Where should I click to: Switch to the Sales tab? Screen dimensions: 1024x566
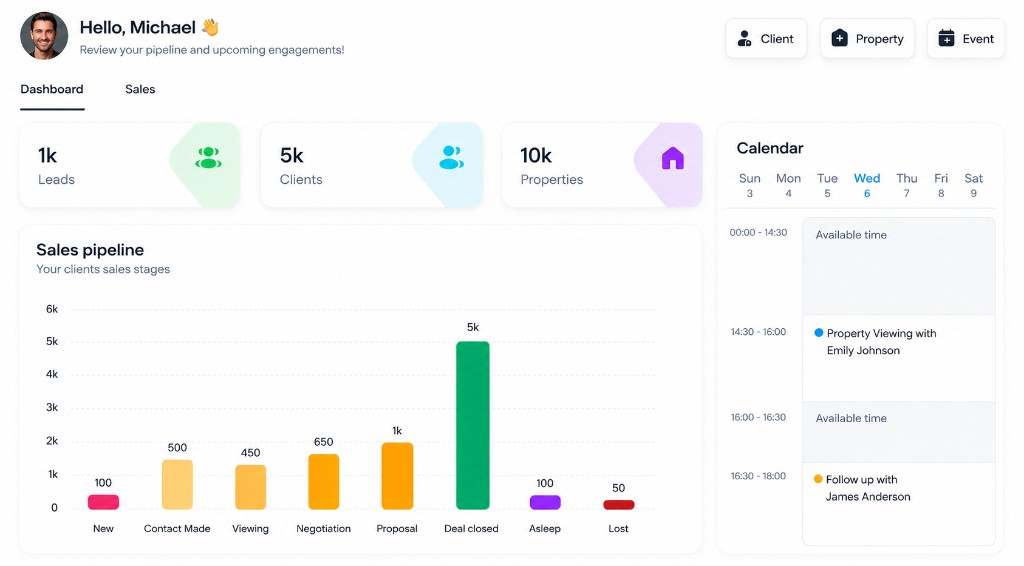point(140,89)
